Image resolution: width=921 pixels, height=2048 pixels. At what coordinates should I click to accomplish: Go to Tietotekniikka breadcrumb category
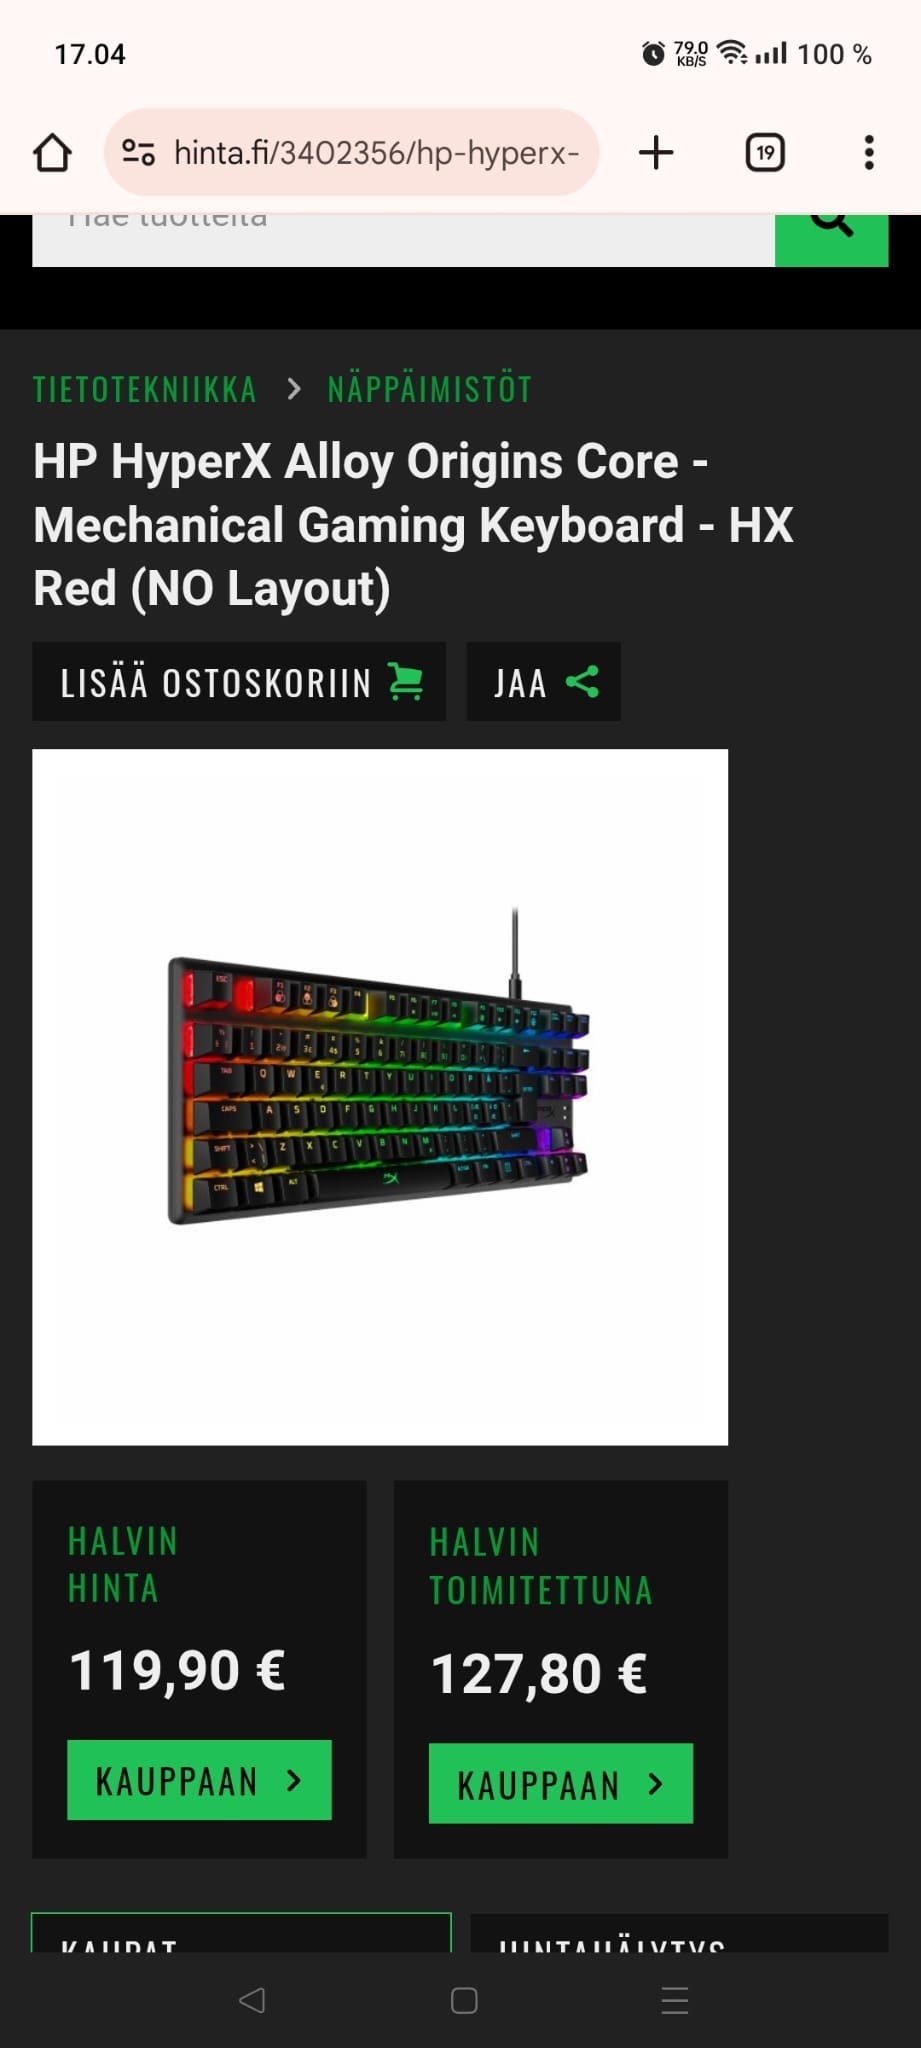[145, 389]
